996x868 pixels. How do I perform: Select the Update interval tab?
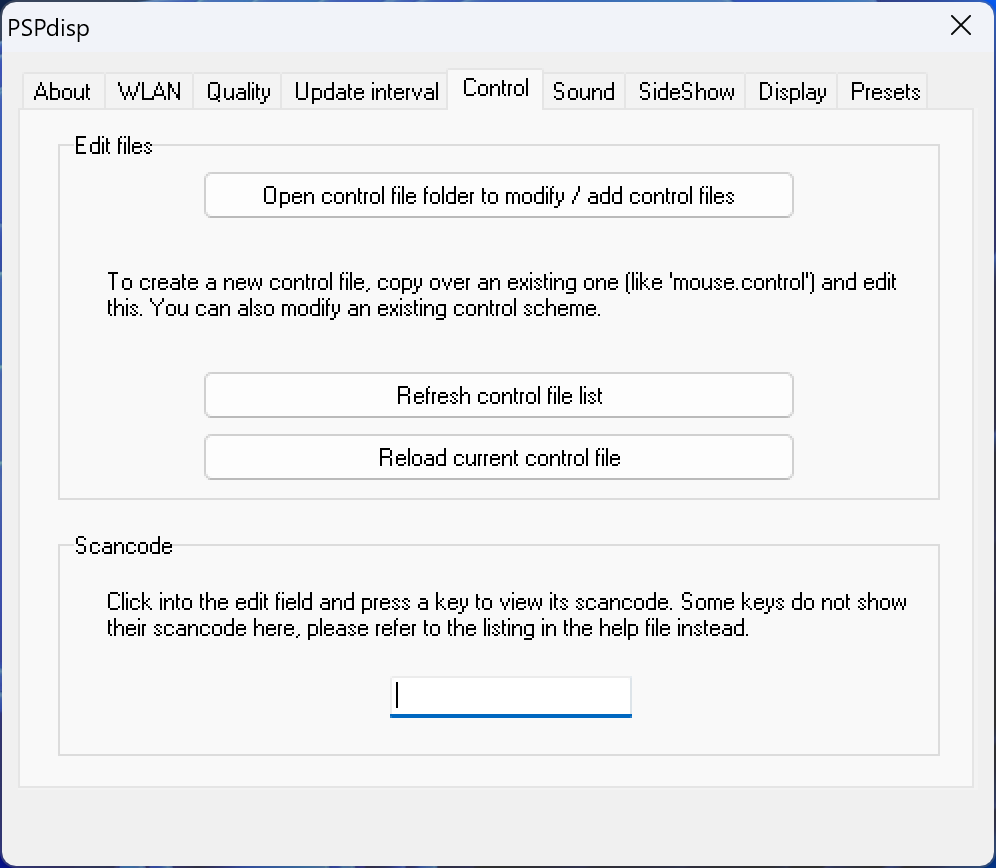point(367,92)
